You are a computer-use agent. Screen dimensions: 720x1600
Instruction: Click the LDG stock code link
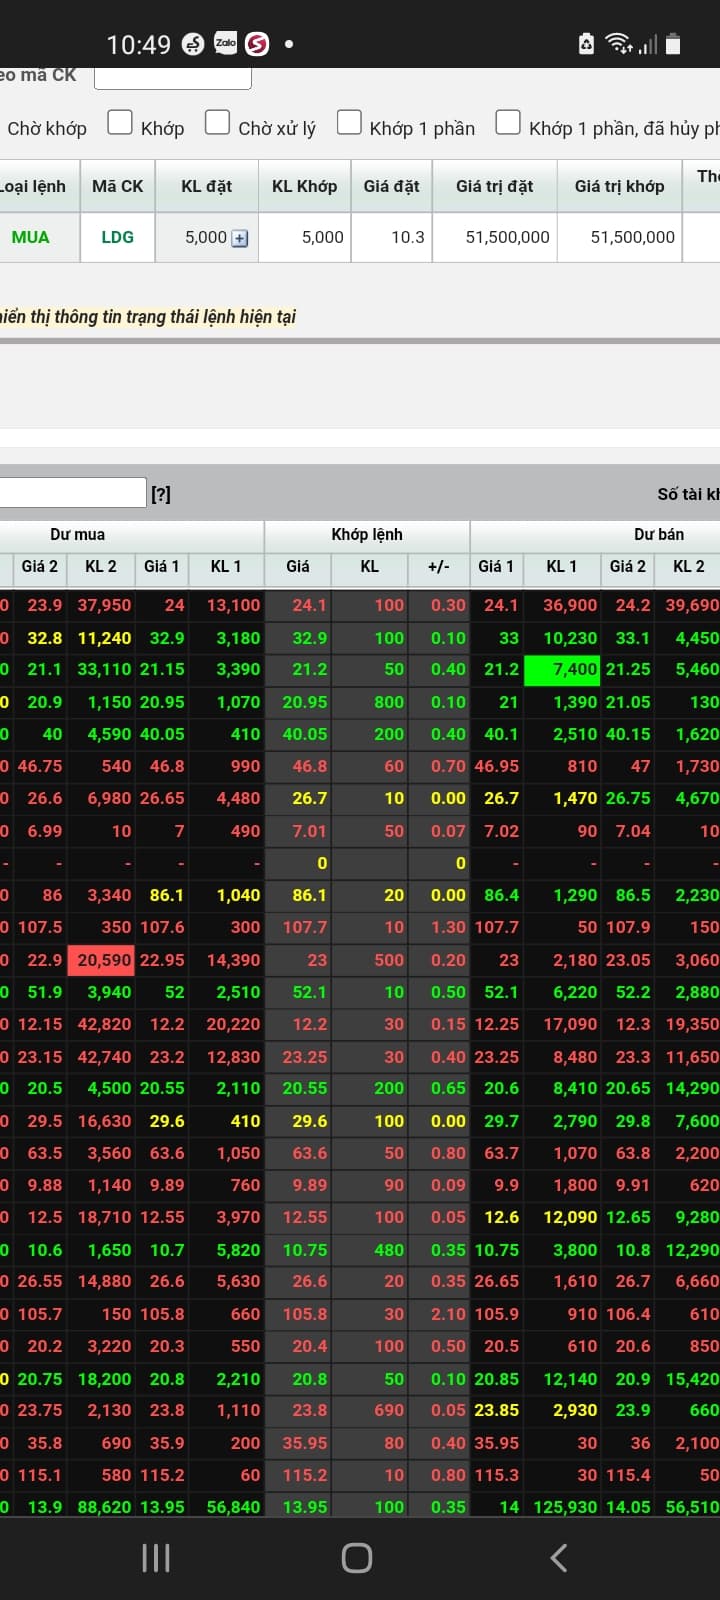pos(117,237)
